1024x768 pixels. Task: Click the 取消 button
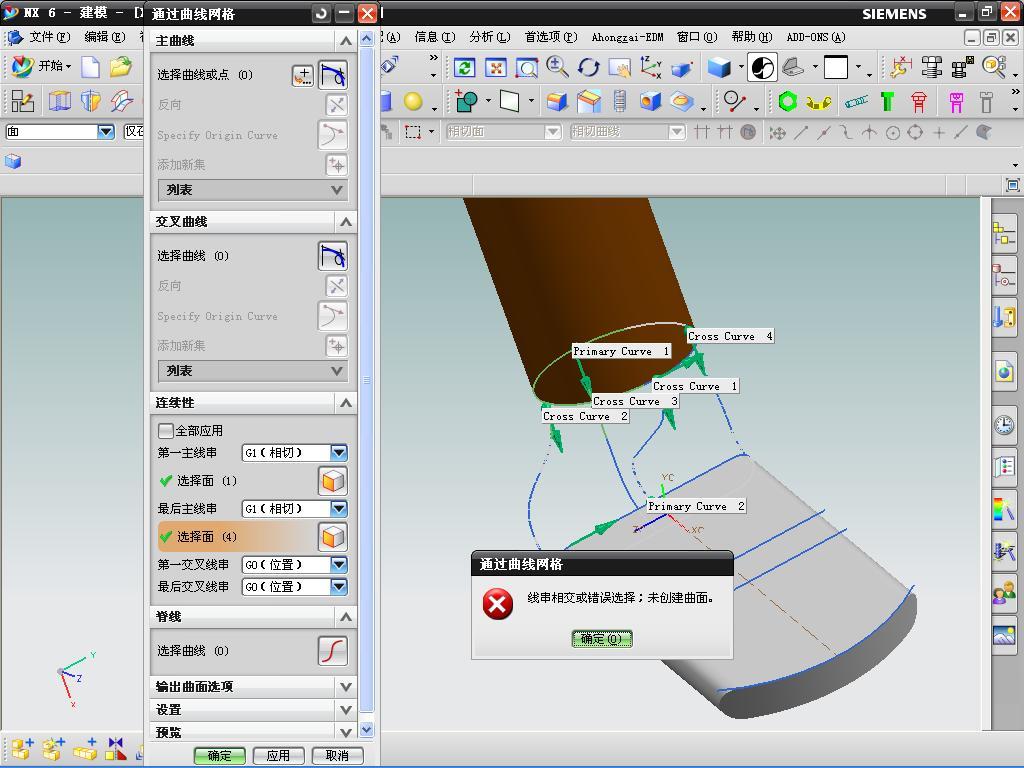[337, 756]
